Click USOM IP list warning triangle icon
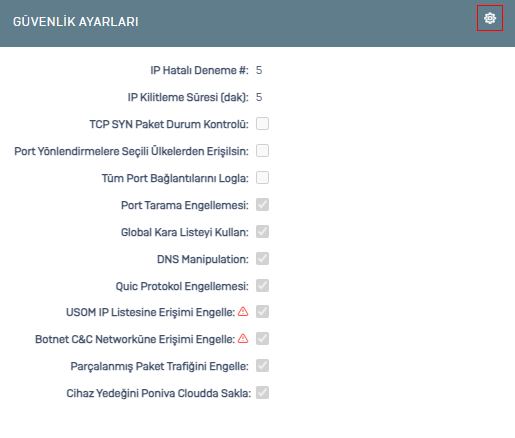This screenshot has height=438, width=515. (243, 312)
